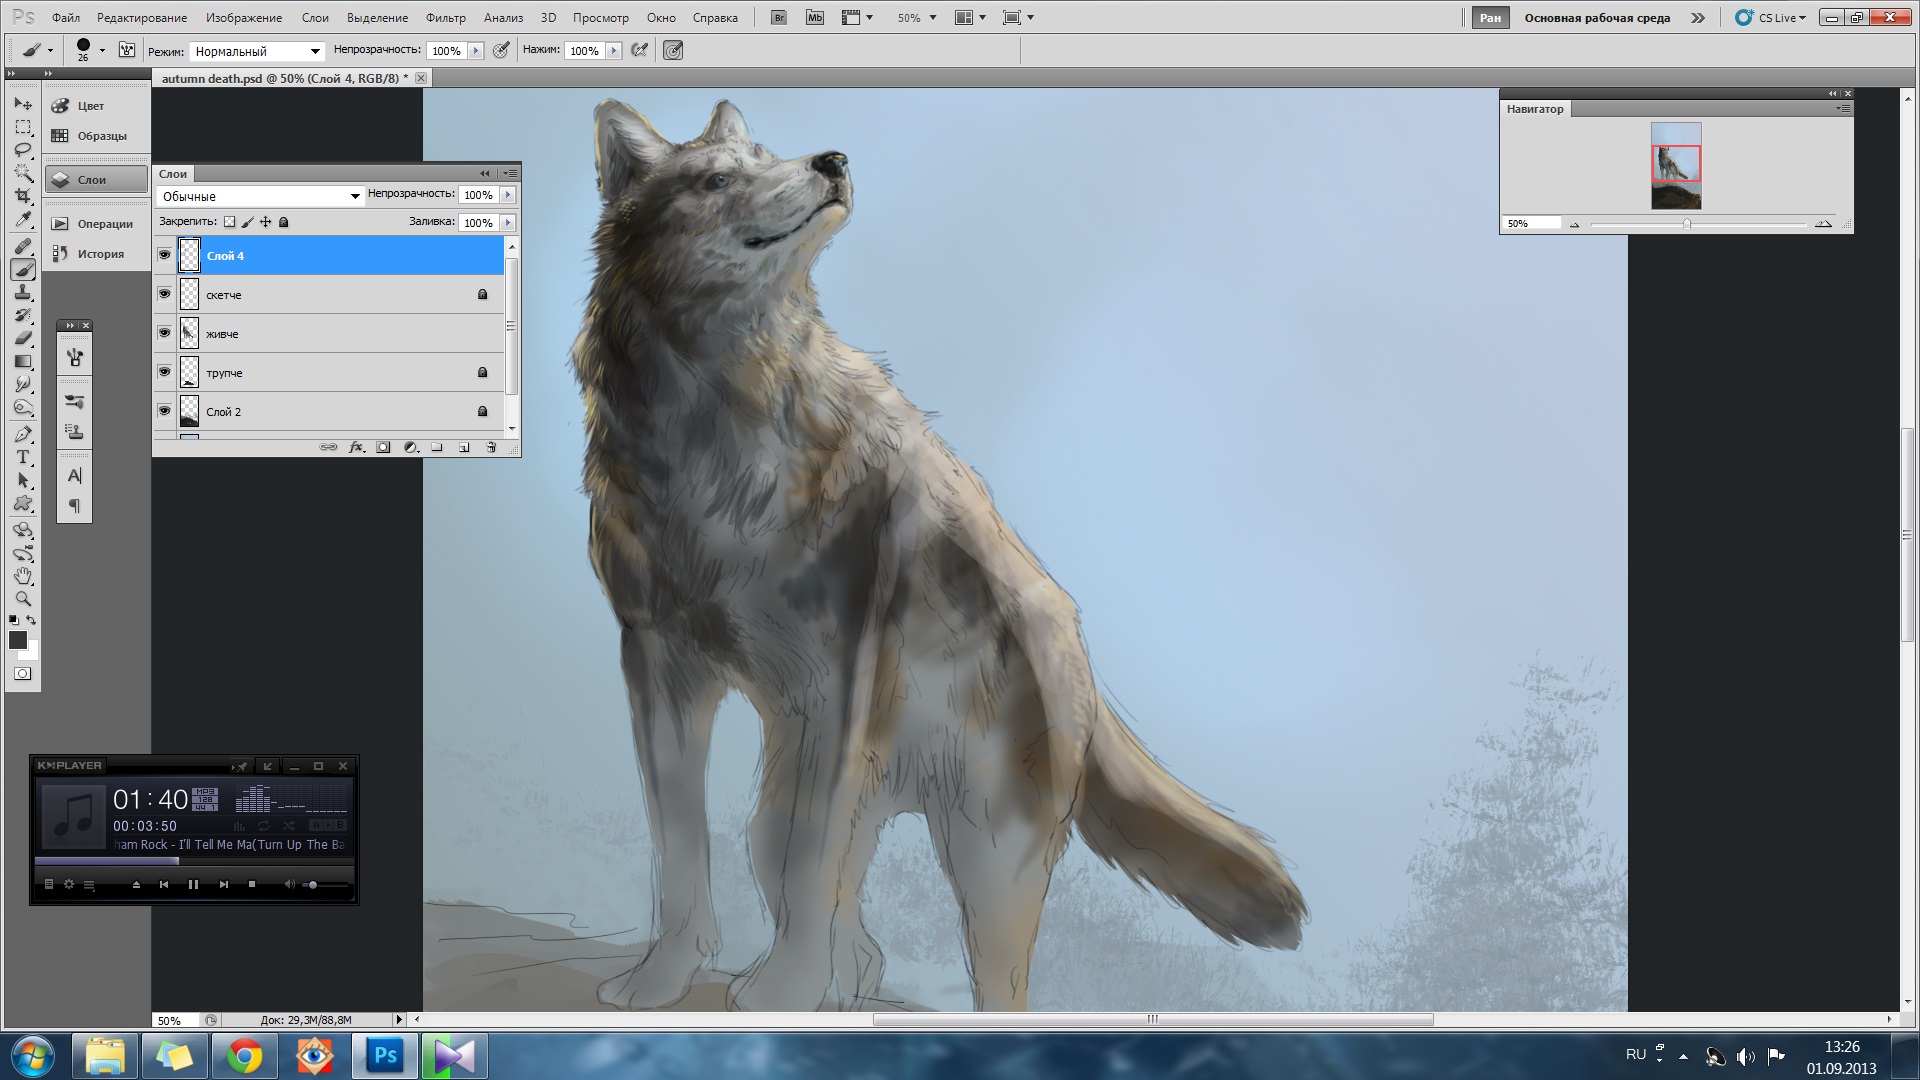Viewport: 1920px width, 1080px height.
Task: Add a layer mask
Action: [383, 447]
